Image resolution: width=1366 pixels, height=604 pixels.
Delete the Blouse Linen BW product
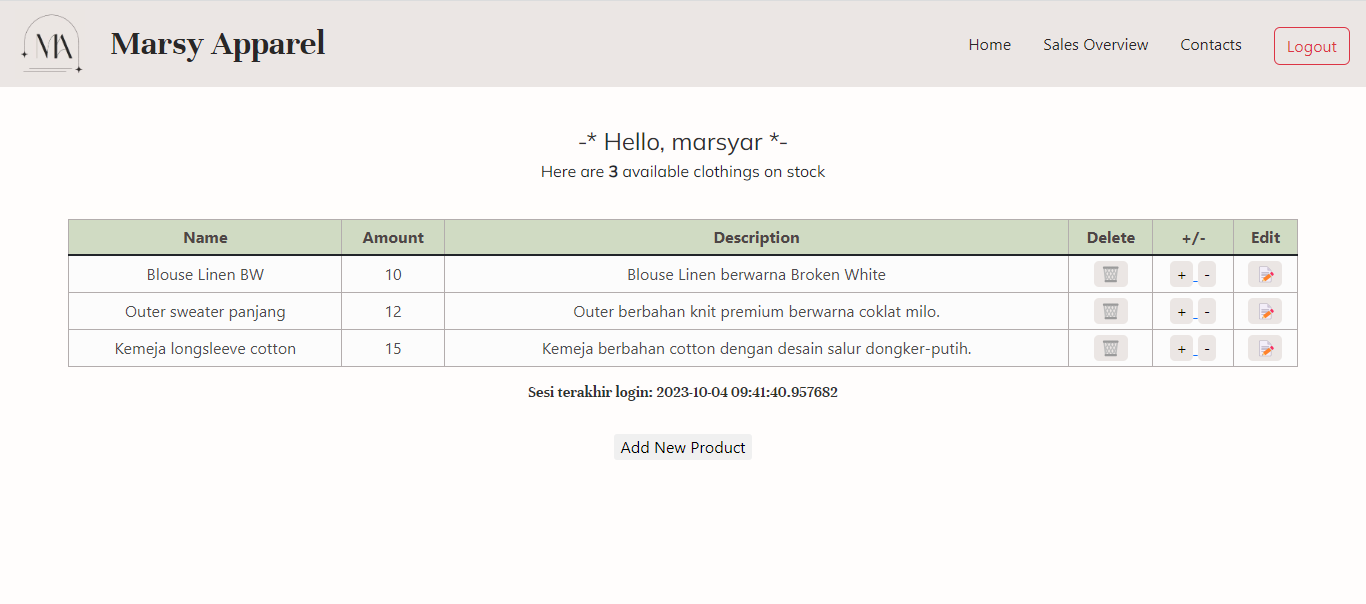(x=1110, y=273)
